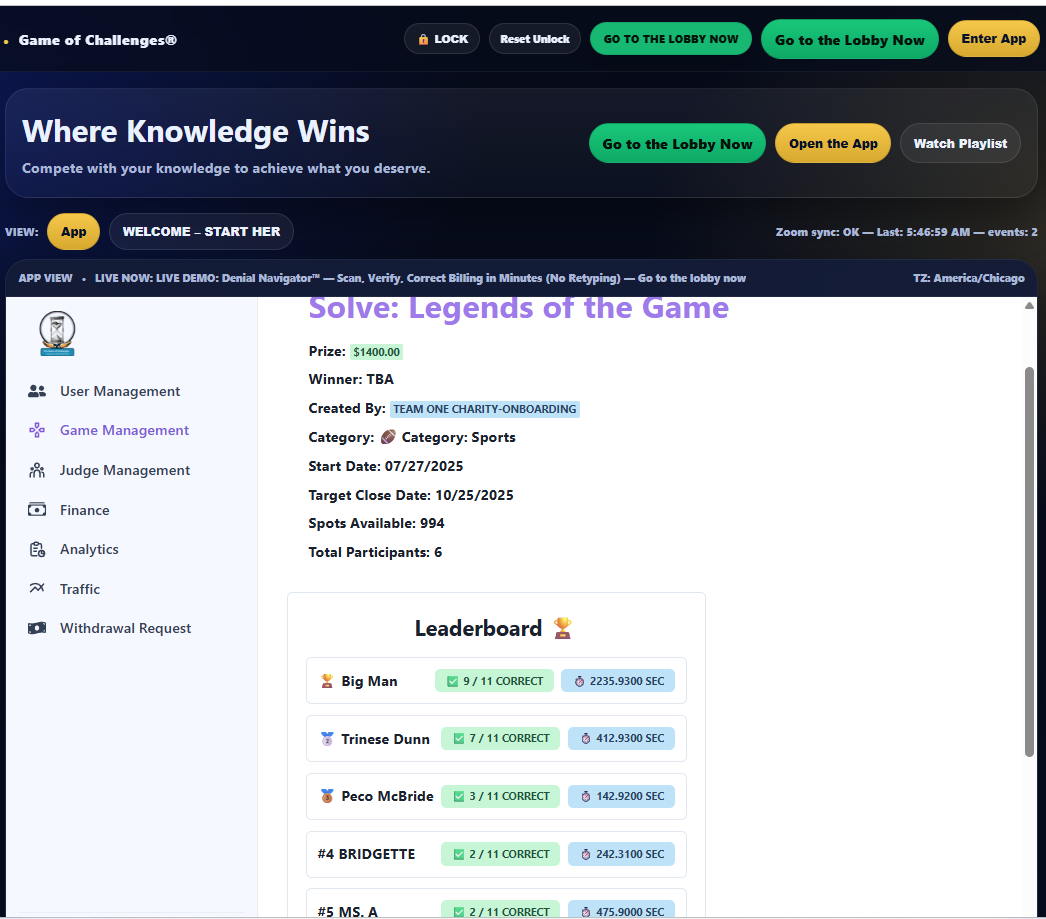1046x919 pixels.
Task: Click the Analytics clipboard icon
Action: click(37, 549)
